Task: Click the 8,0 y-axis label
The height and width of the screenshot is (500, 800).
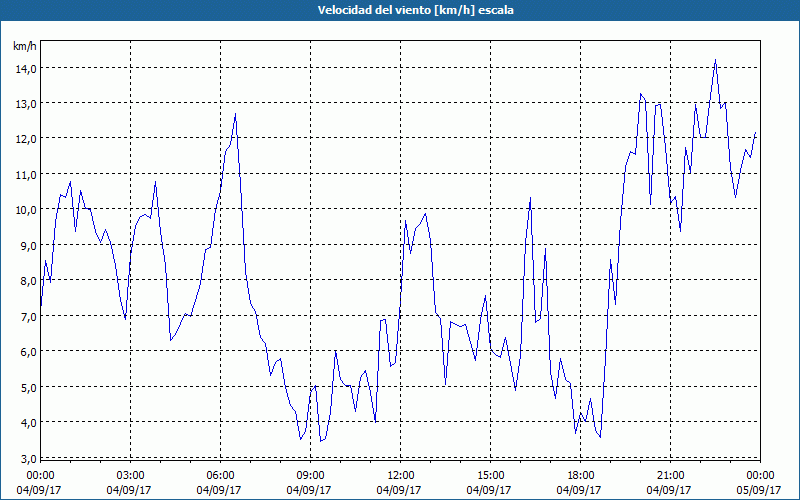Action: click(x=27, y=280)
